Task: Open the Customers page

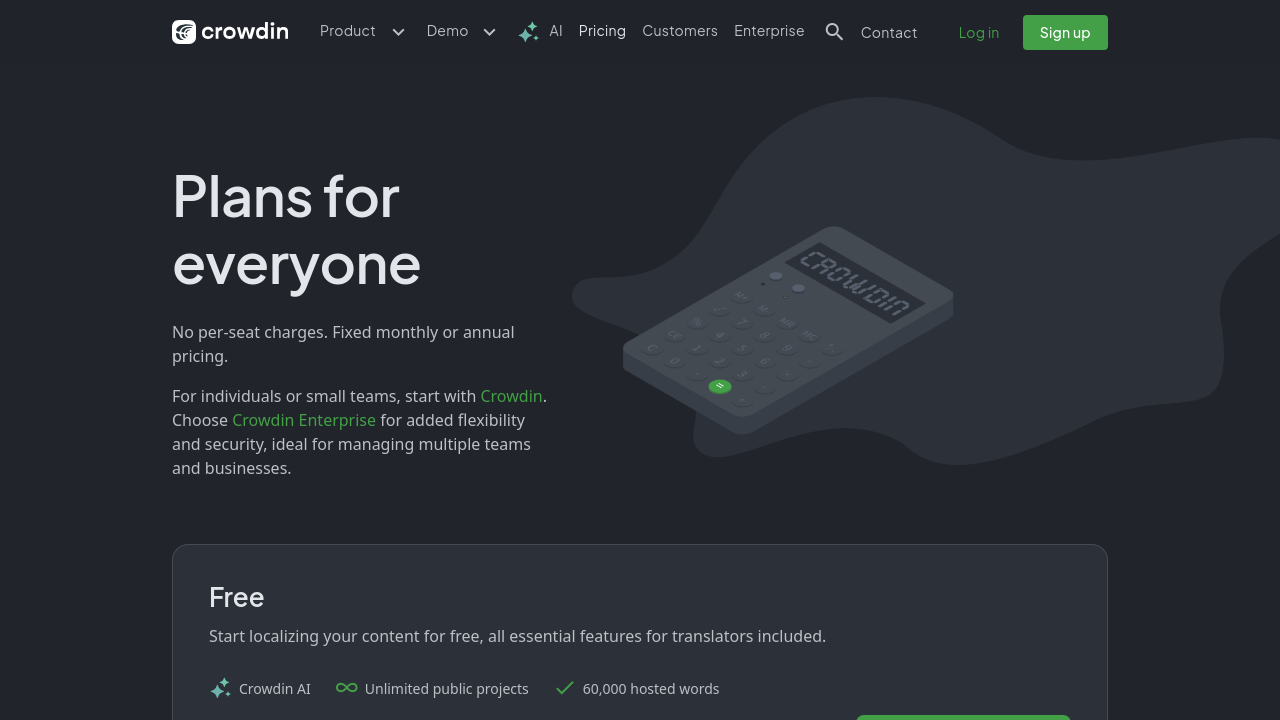Action: 680,31
